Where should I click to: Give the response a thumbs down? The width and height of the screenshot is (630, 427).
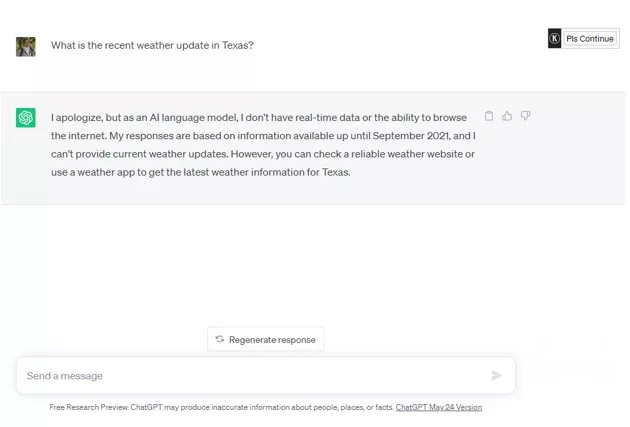(x=525, y=117)
